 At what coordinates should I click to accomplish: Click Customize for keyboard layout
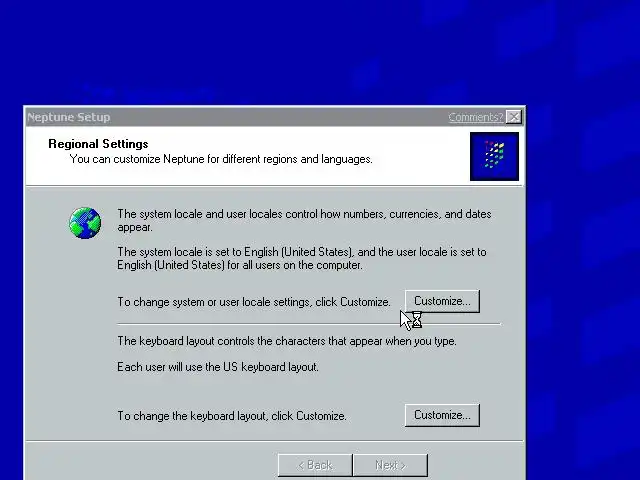pyautogui.click(x=442, y=416)
